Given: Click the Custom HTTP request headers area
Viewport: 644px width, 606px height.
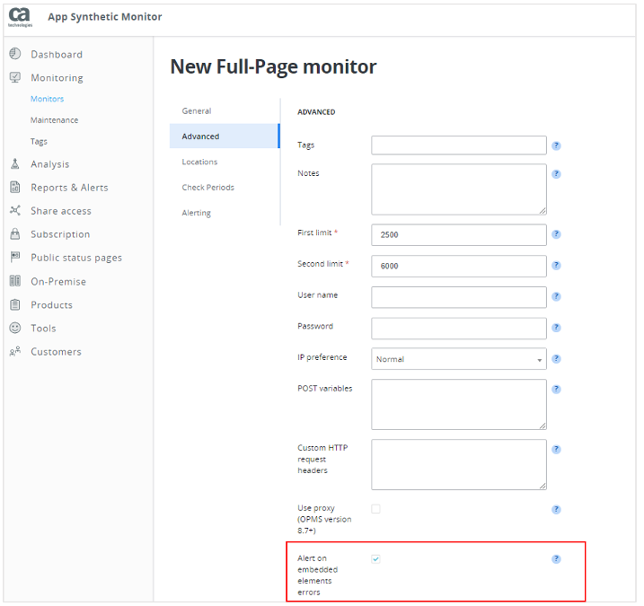Looking at the screenshot, I should 459,465.
